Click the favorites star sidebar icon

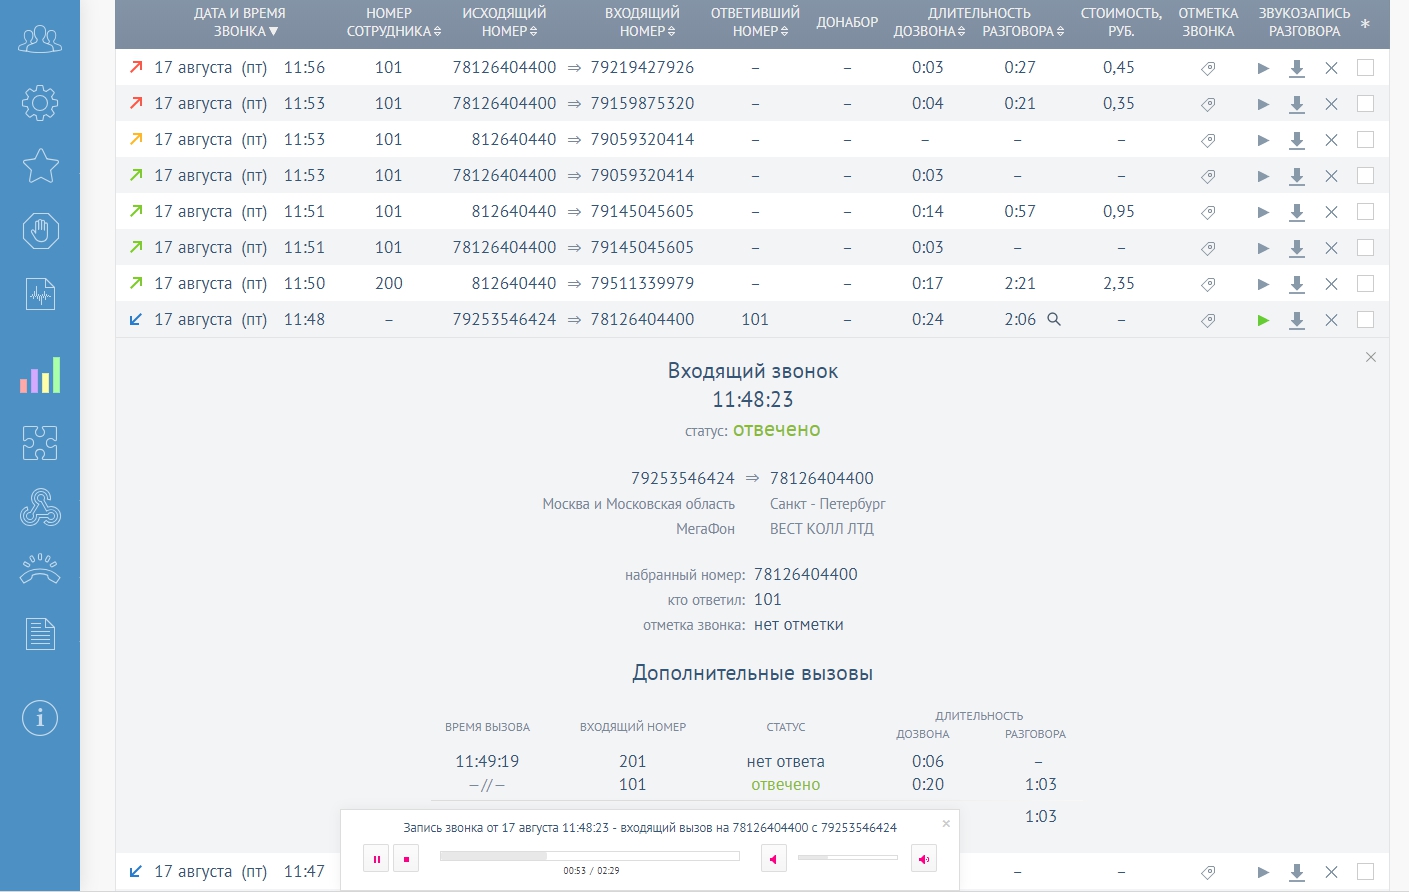click(x=40, y=166)
